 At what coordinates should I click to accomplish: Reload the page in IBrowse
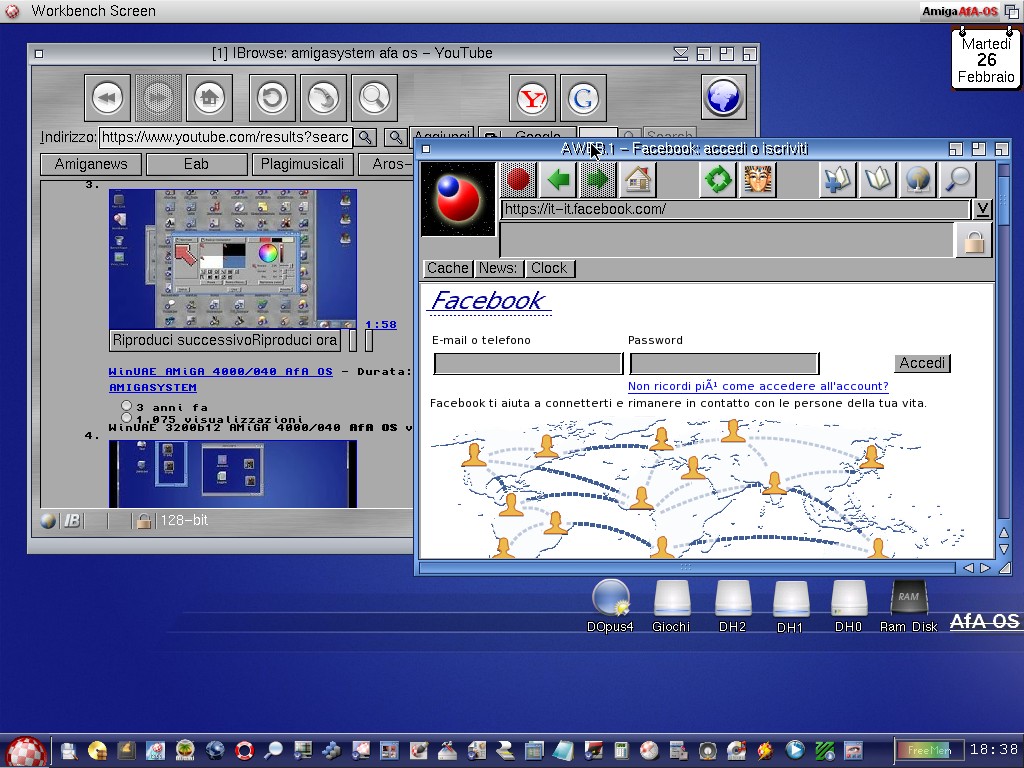272,98
